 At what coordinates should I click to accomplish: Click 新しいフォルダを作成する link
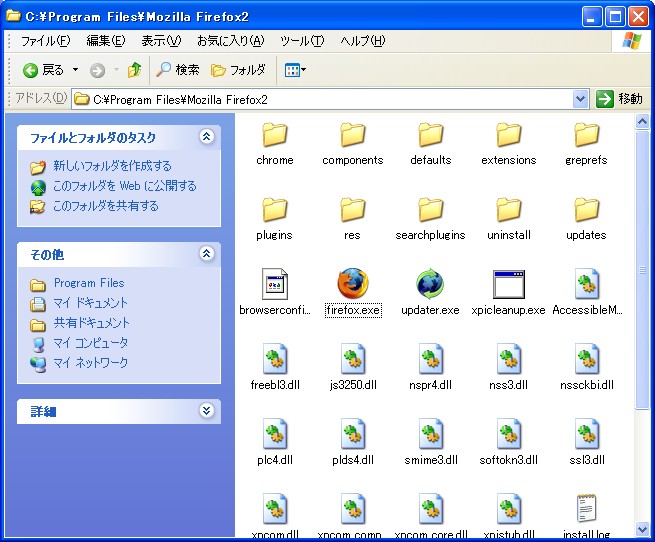[112, 166]
